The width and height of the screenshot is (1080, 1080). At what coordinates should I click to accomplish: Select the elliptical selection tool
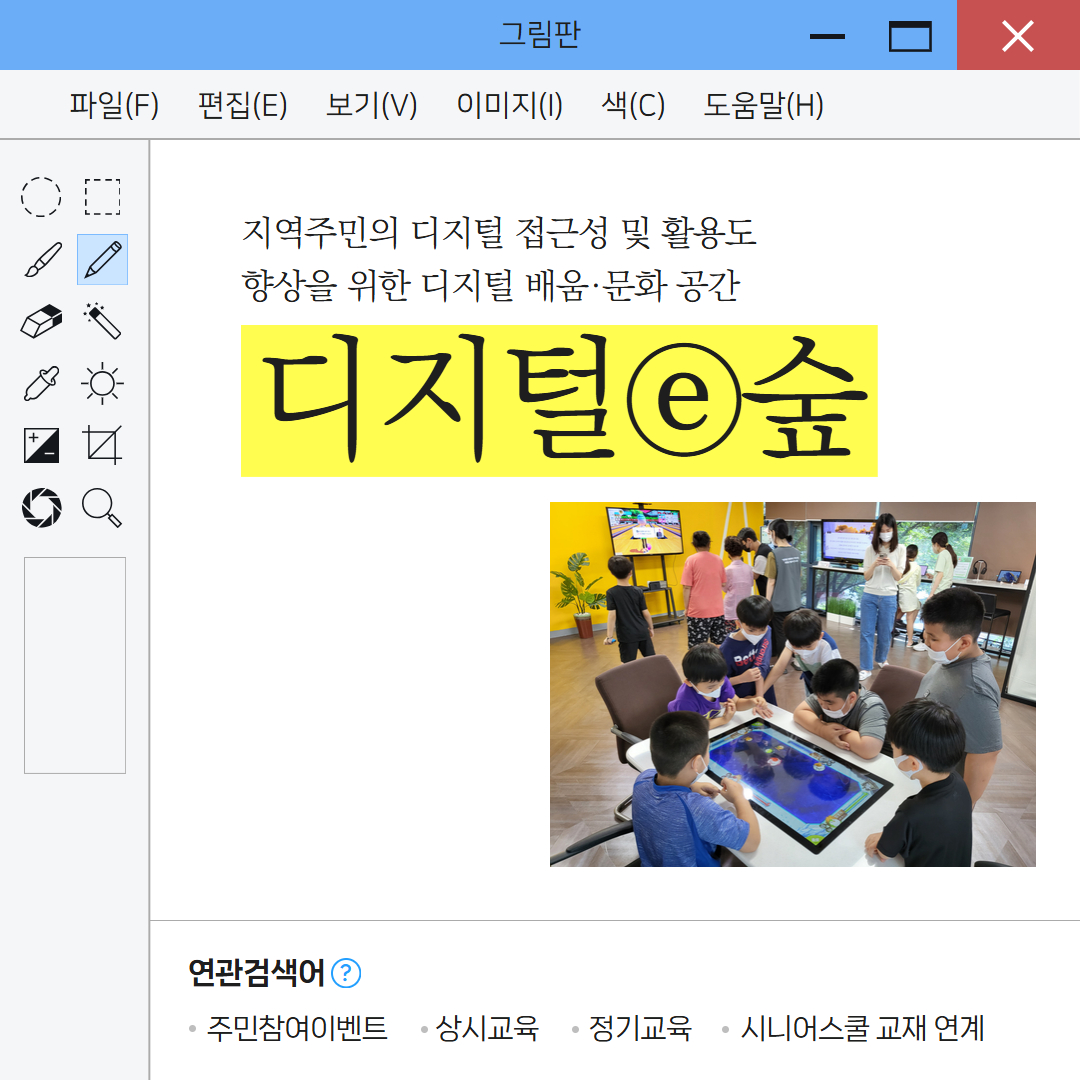click(41, 197)
